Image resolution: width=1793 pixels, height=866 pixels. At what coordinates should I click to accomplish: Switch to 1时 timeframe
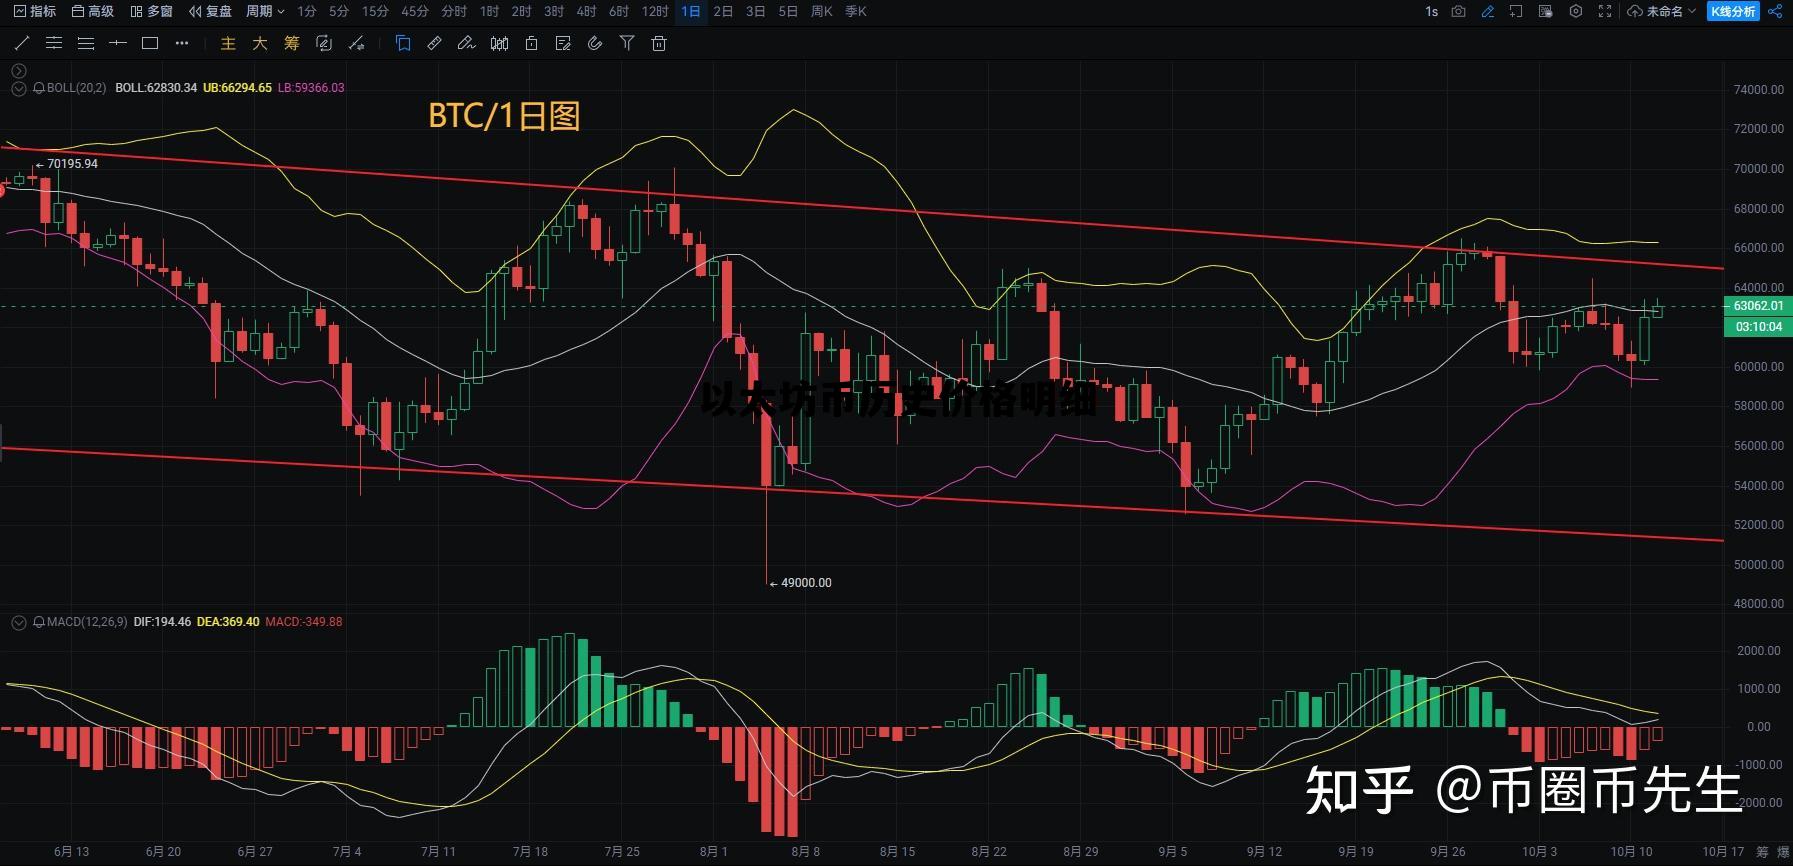click(x=489, y=11)
